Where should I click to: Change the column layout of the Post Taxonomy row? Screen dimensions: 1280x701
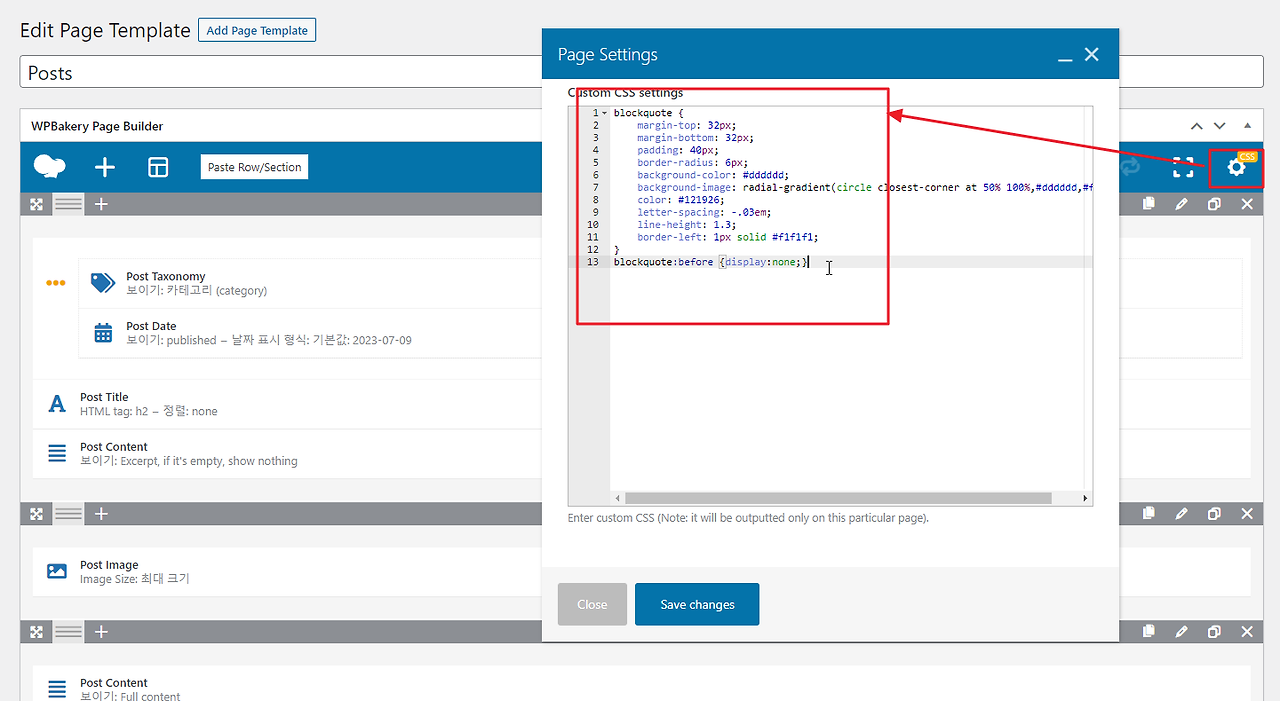pyautogui.click(x=69, y=204)
